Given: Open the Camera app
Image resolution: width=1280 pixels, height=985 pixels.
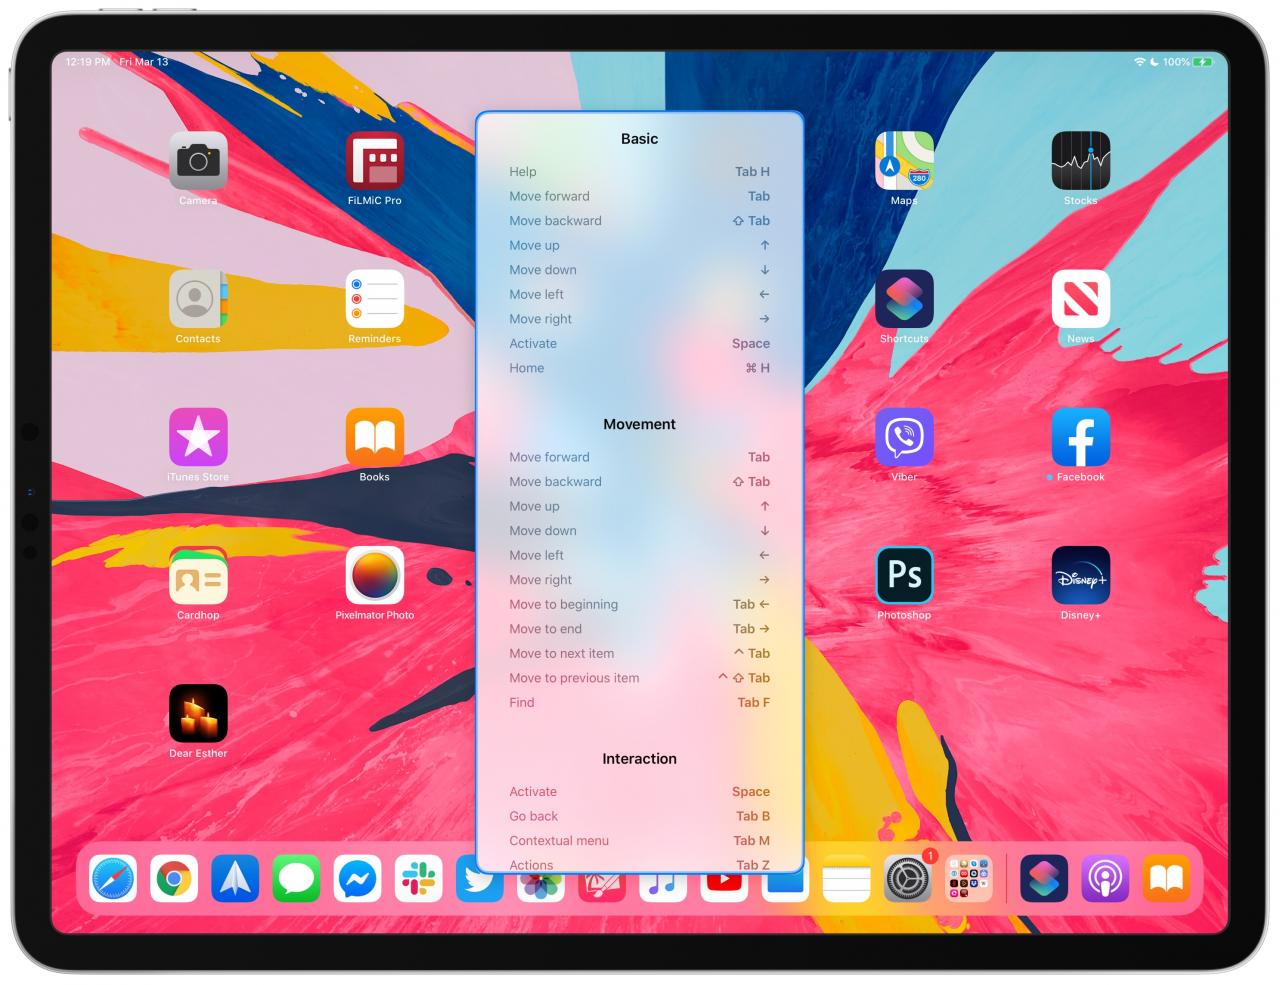Looking at the screenshot, I should (x=198, y=160).
